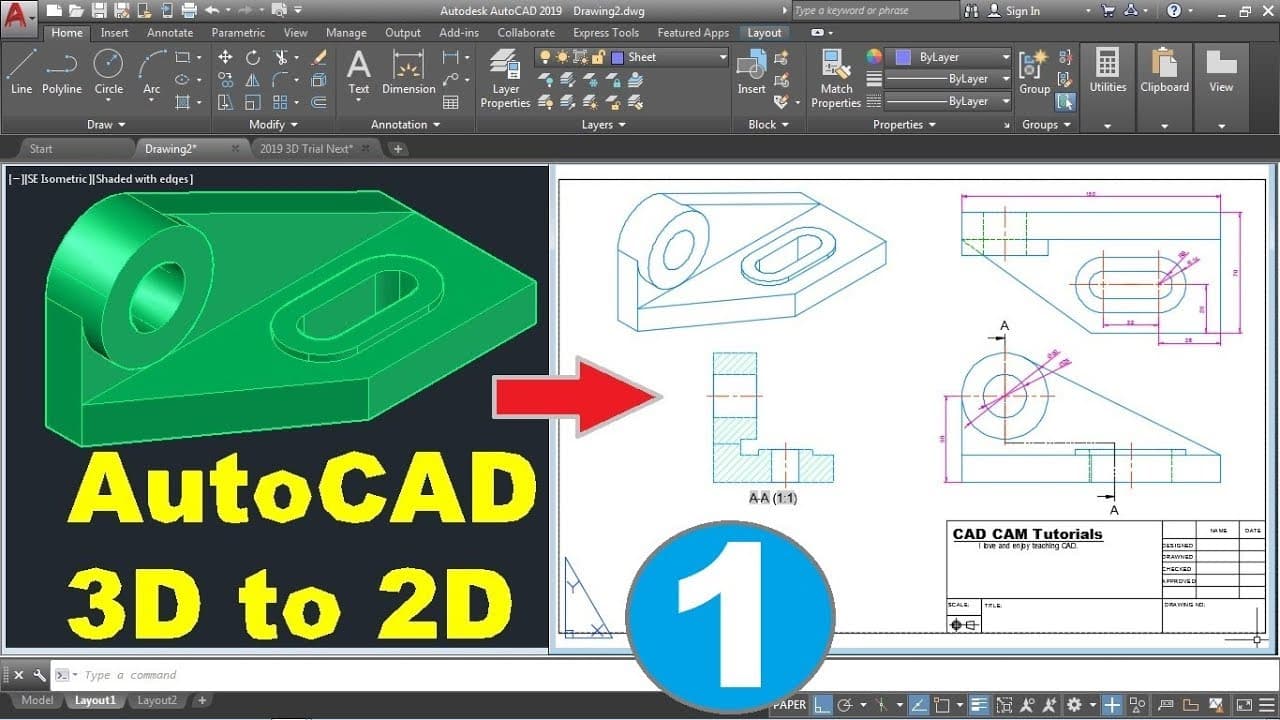Switch to the Layout2 tab
1280x720 pixels.
[157, 701]
